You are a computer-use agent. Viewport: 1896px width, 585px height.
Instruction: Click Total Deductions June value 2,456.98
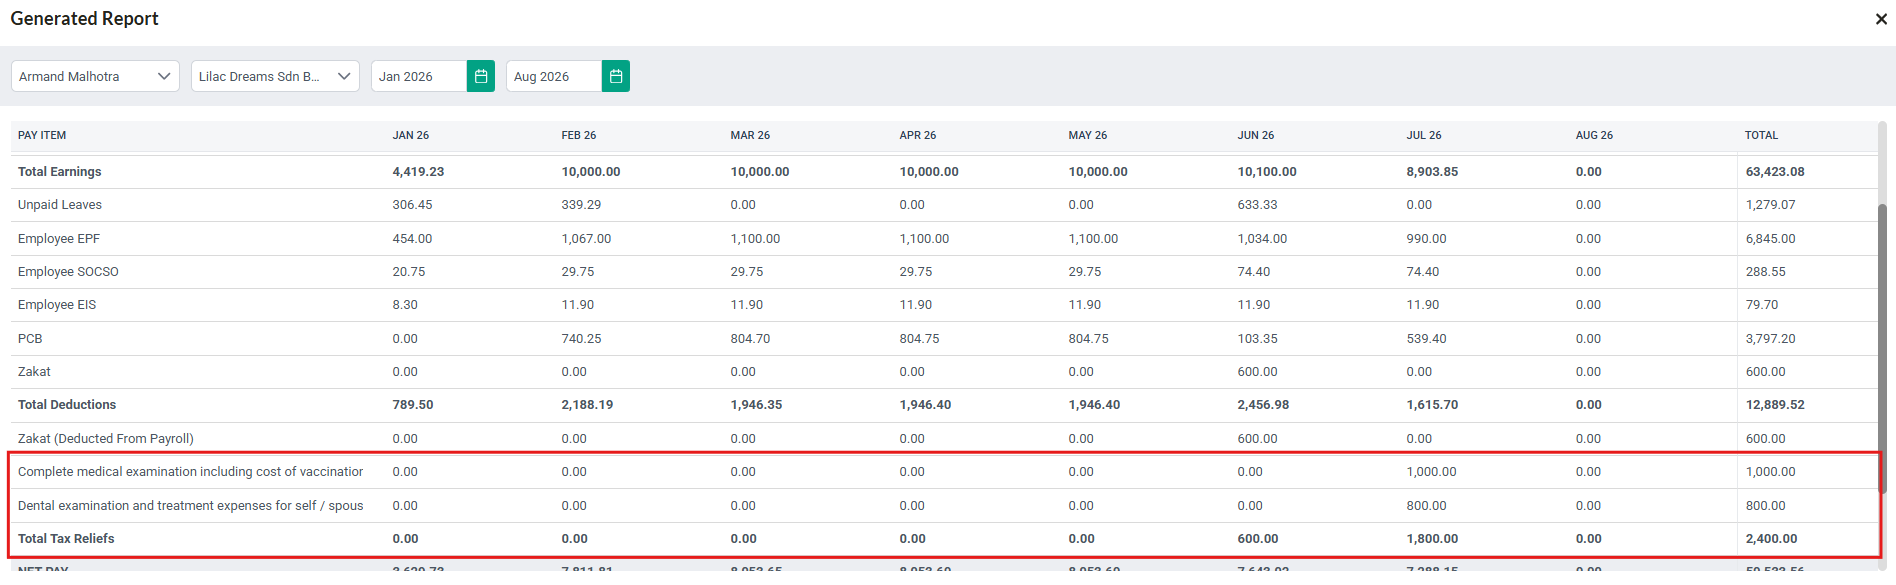(x=1263, y=405)
